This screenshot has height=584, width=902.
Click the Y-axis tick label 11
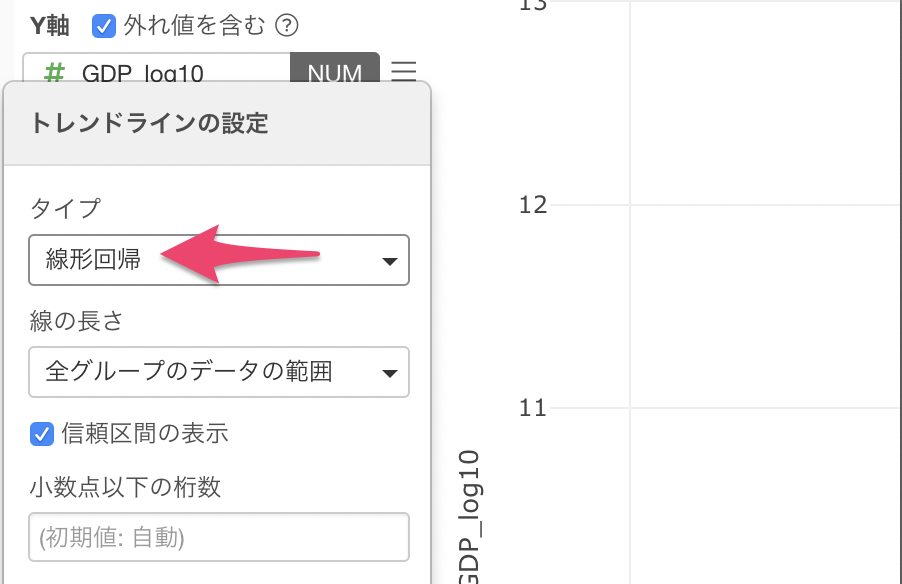(533, 408)
